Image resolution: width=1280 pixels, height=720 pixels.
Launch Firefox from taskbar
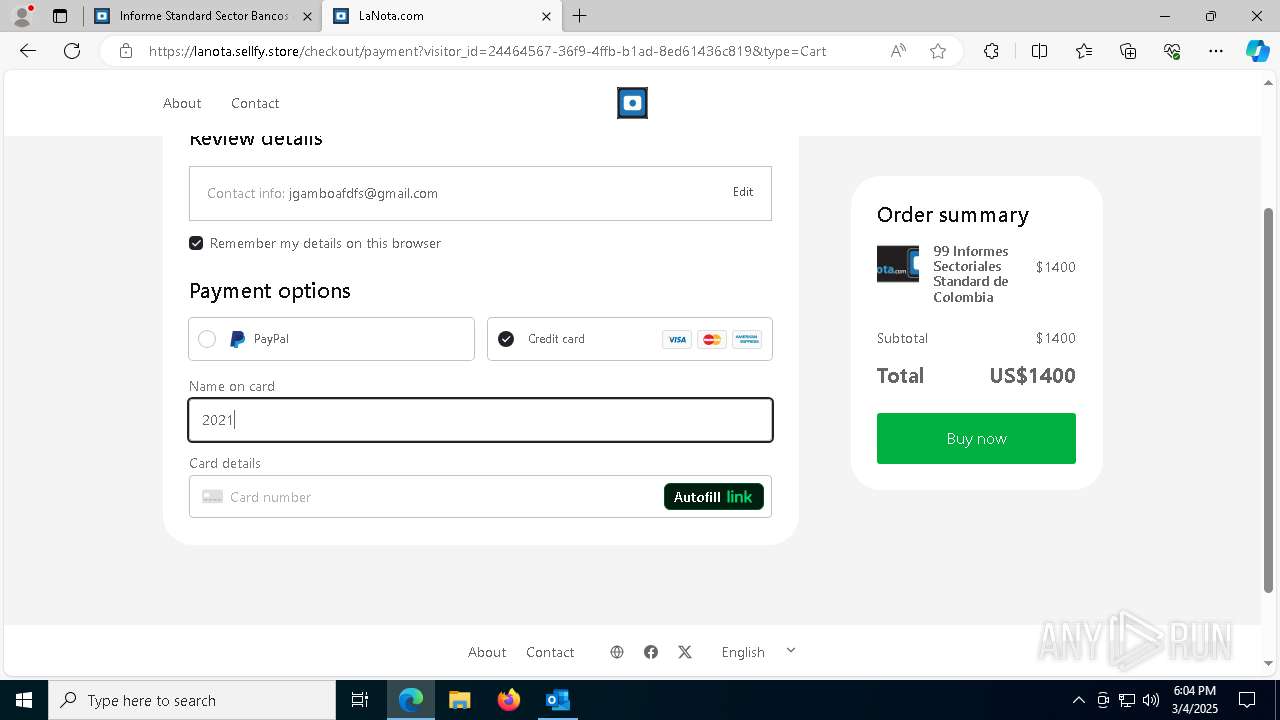pyautogui.click(x=509, y=700)
